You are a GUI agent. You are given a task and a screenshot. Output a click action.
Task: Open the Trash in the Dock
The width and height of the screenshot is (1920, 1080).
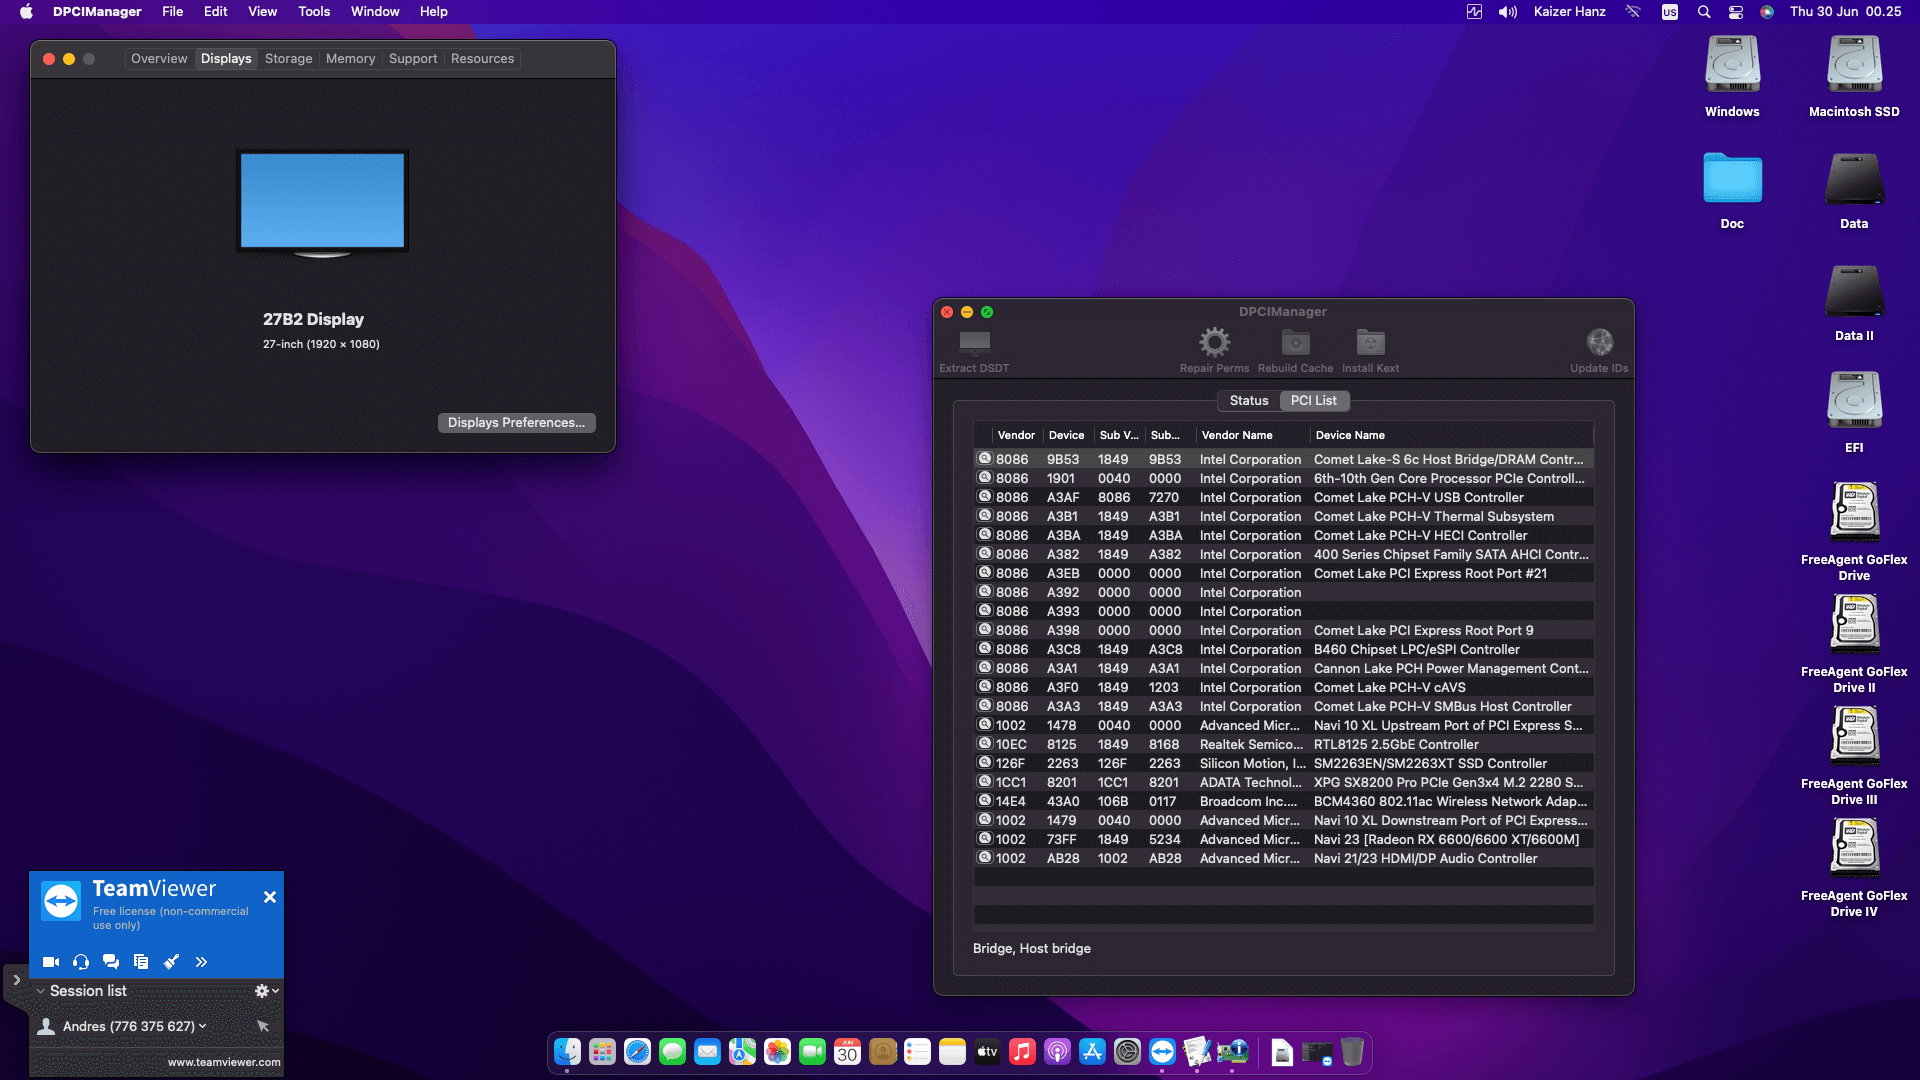(x=1352, y=1052)
